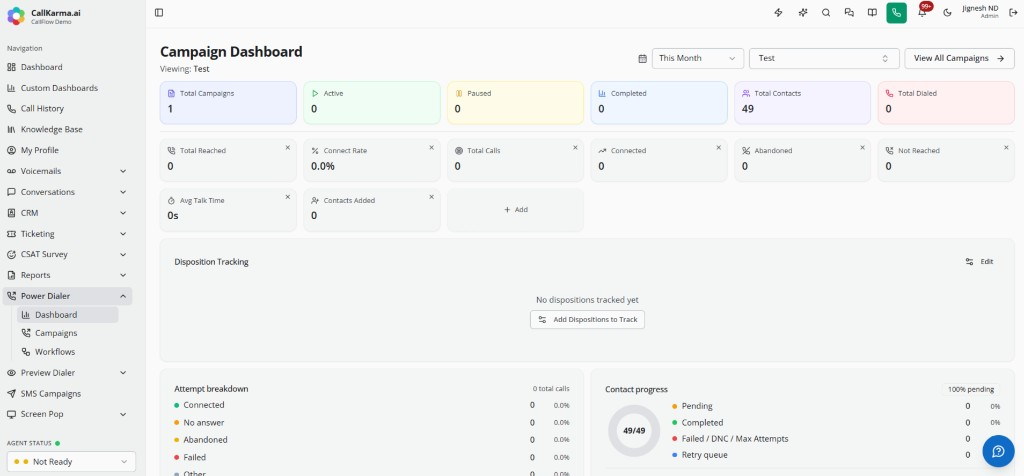The width and height of the screenshot is (1024, 476).
Task: Close the Avg Talk Time card
Action: (x=287, y=197)
